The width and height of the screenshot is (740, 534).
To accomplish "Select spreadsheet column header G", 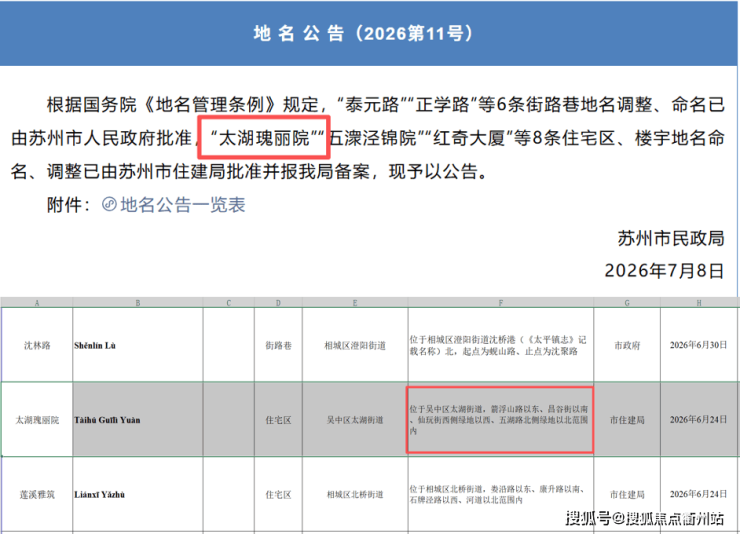I will click(x=627, y=303).
